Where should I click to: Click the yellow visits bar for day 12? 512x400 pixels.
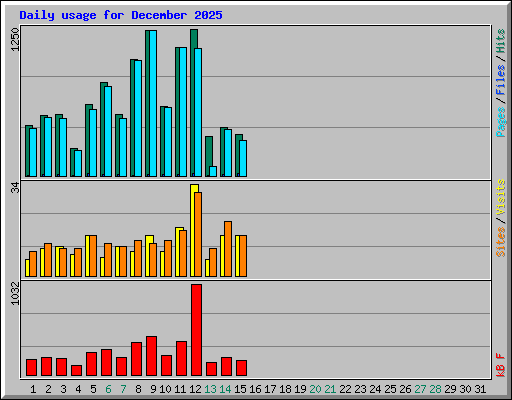point(192,230)
